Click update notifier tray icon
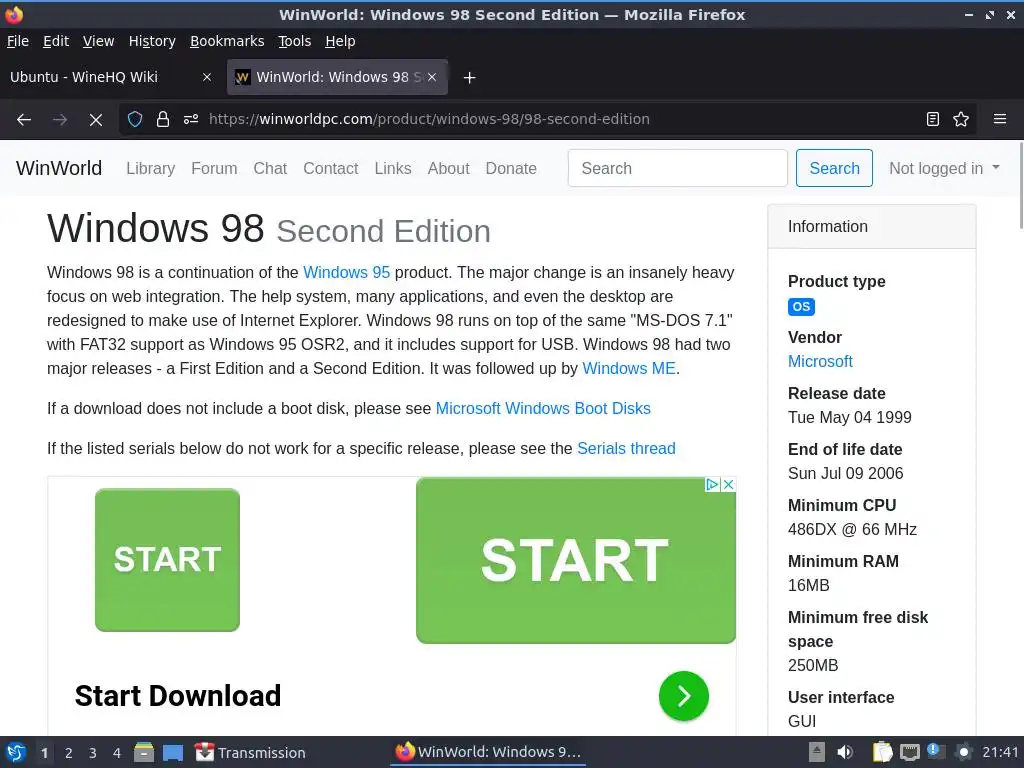 (935, 752)
